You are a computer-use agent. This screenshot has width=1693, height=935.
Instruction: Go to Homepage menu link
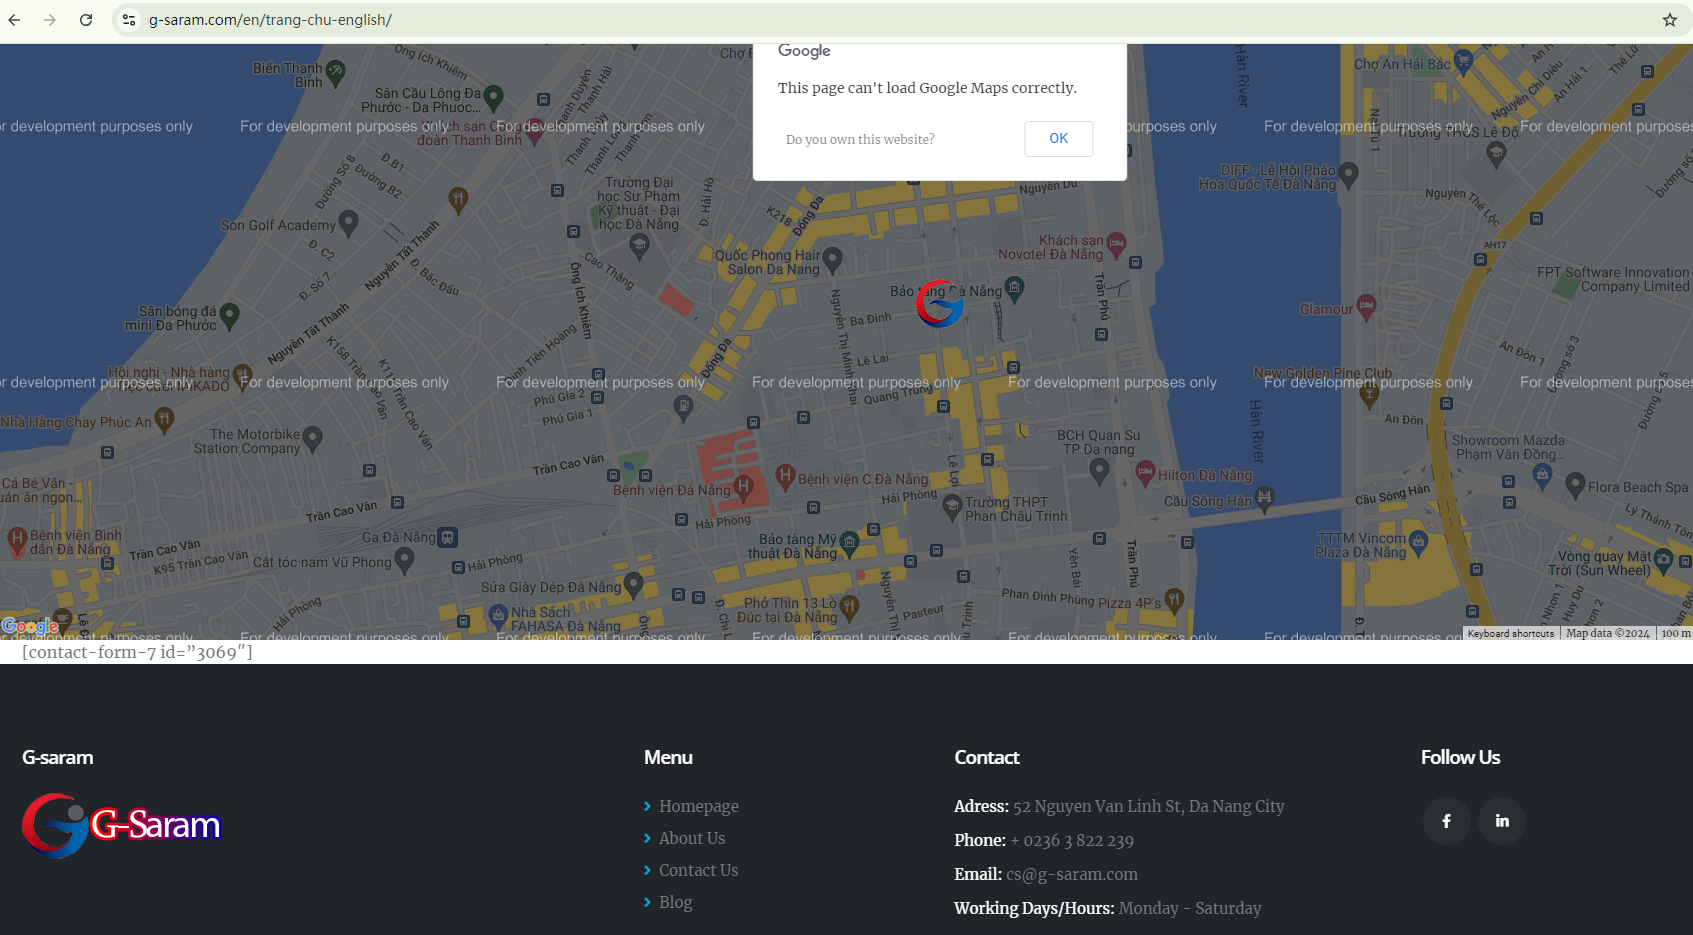coord(698,806)
